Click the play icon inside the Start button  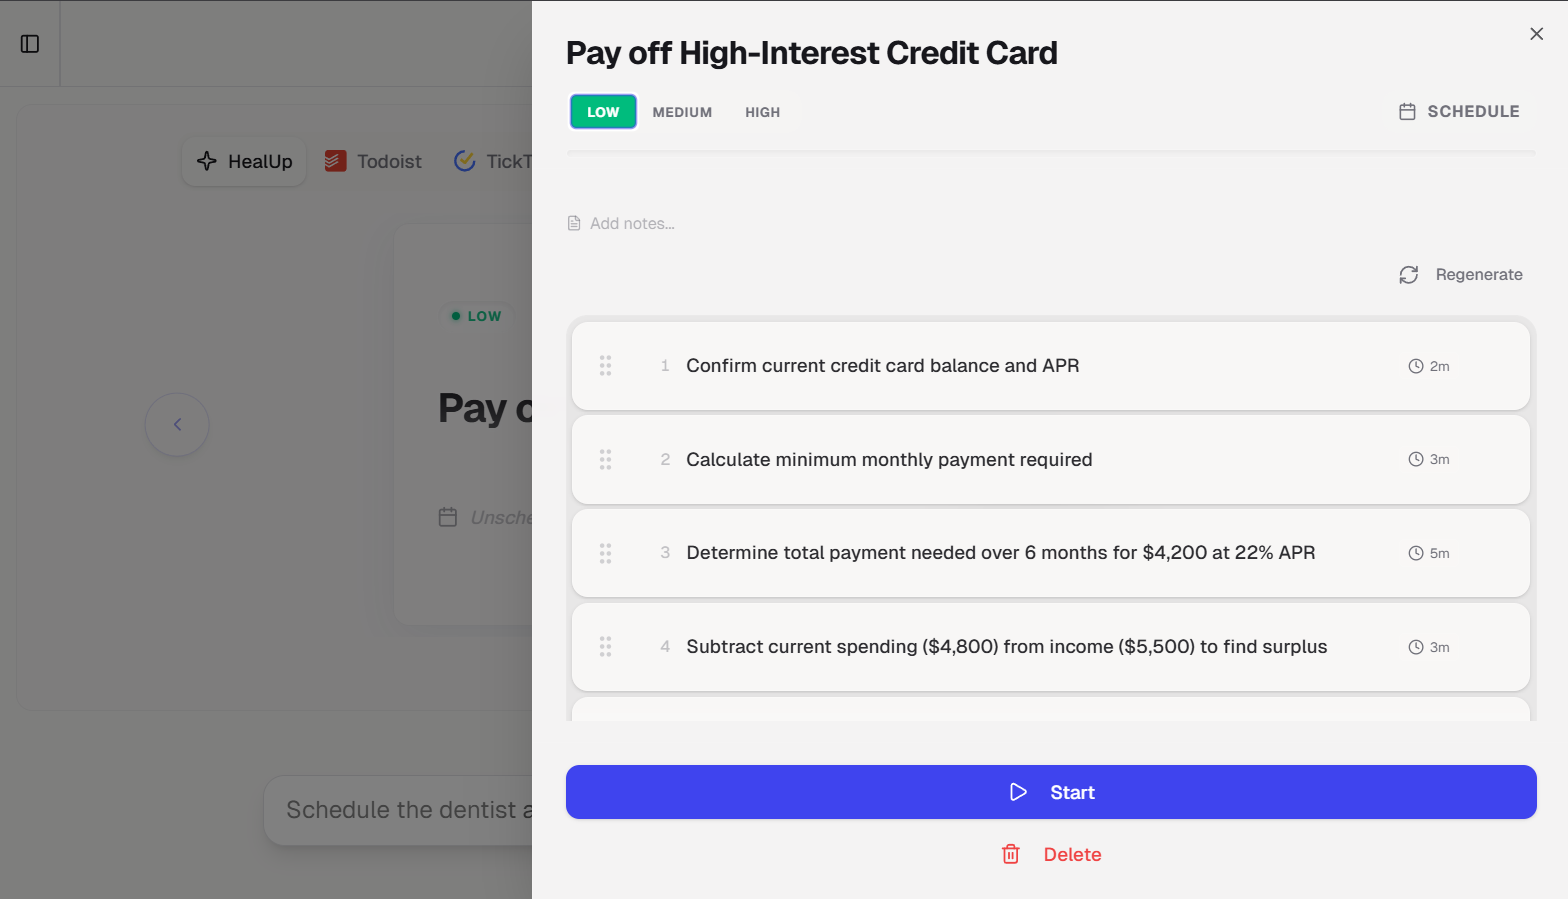pyautogui.click(x=1019, y=791)
